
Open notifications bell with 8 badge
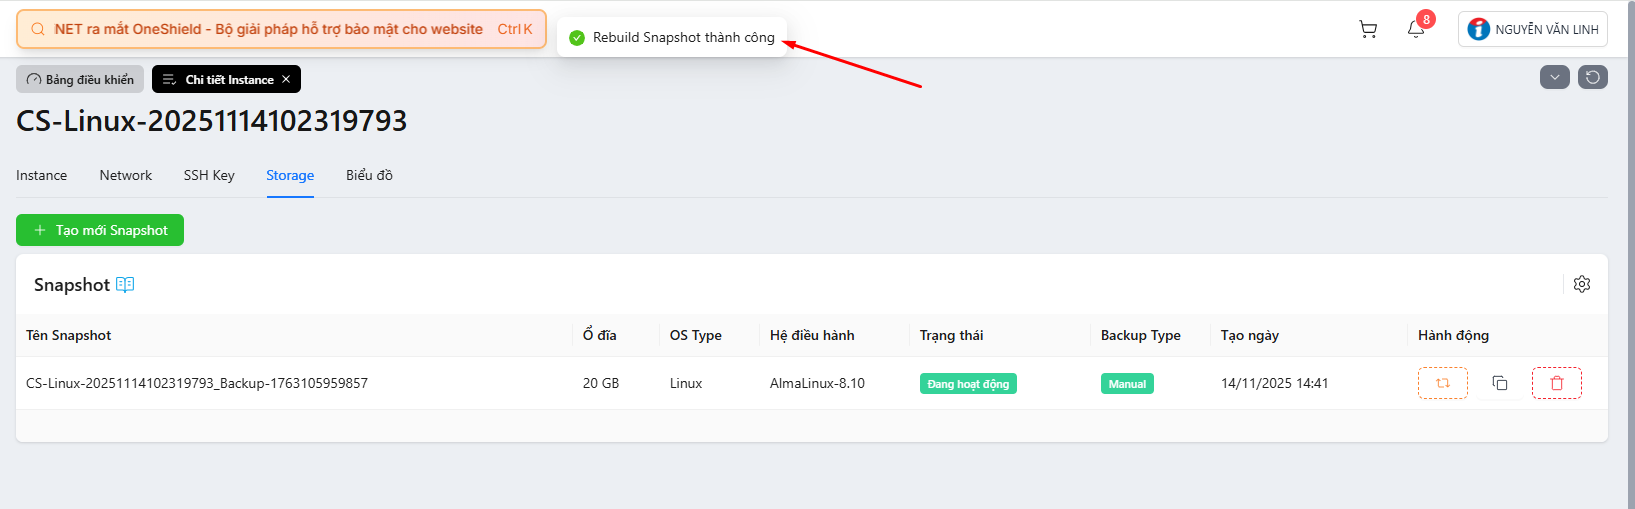click(1416, 29)
